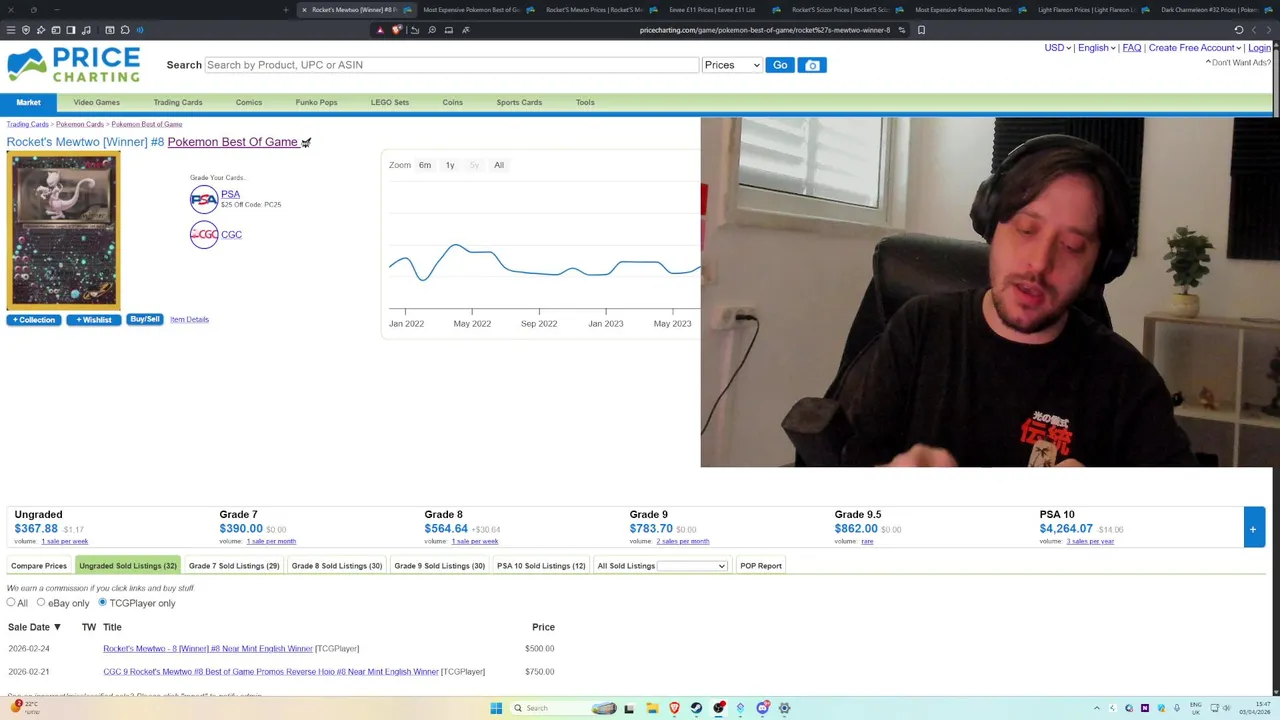1280x720 pixels.
Task: Click the sidebar panel toggle icon
Action: [71, 30]
